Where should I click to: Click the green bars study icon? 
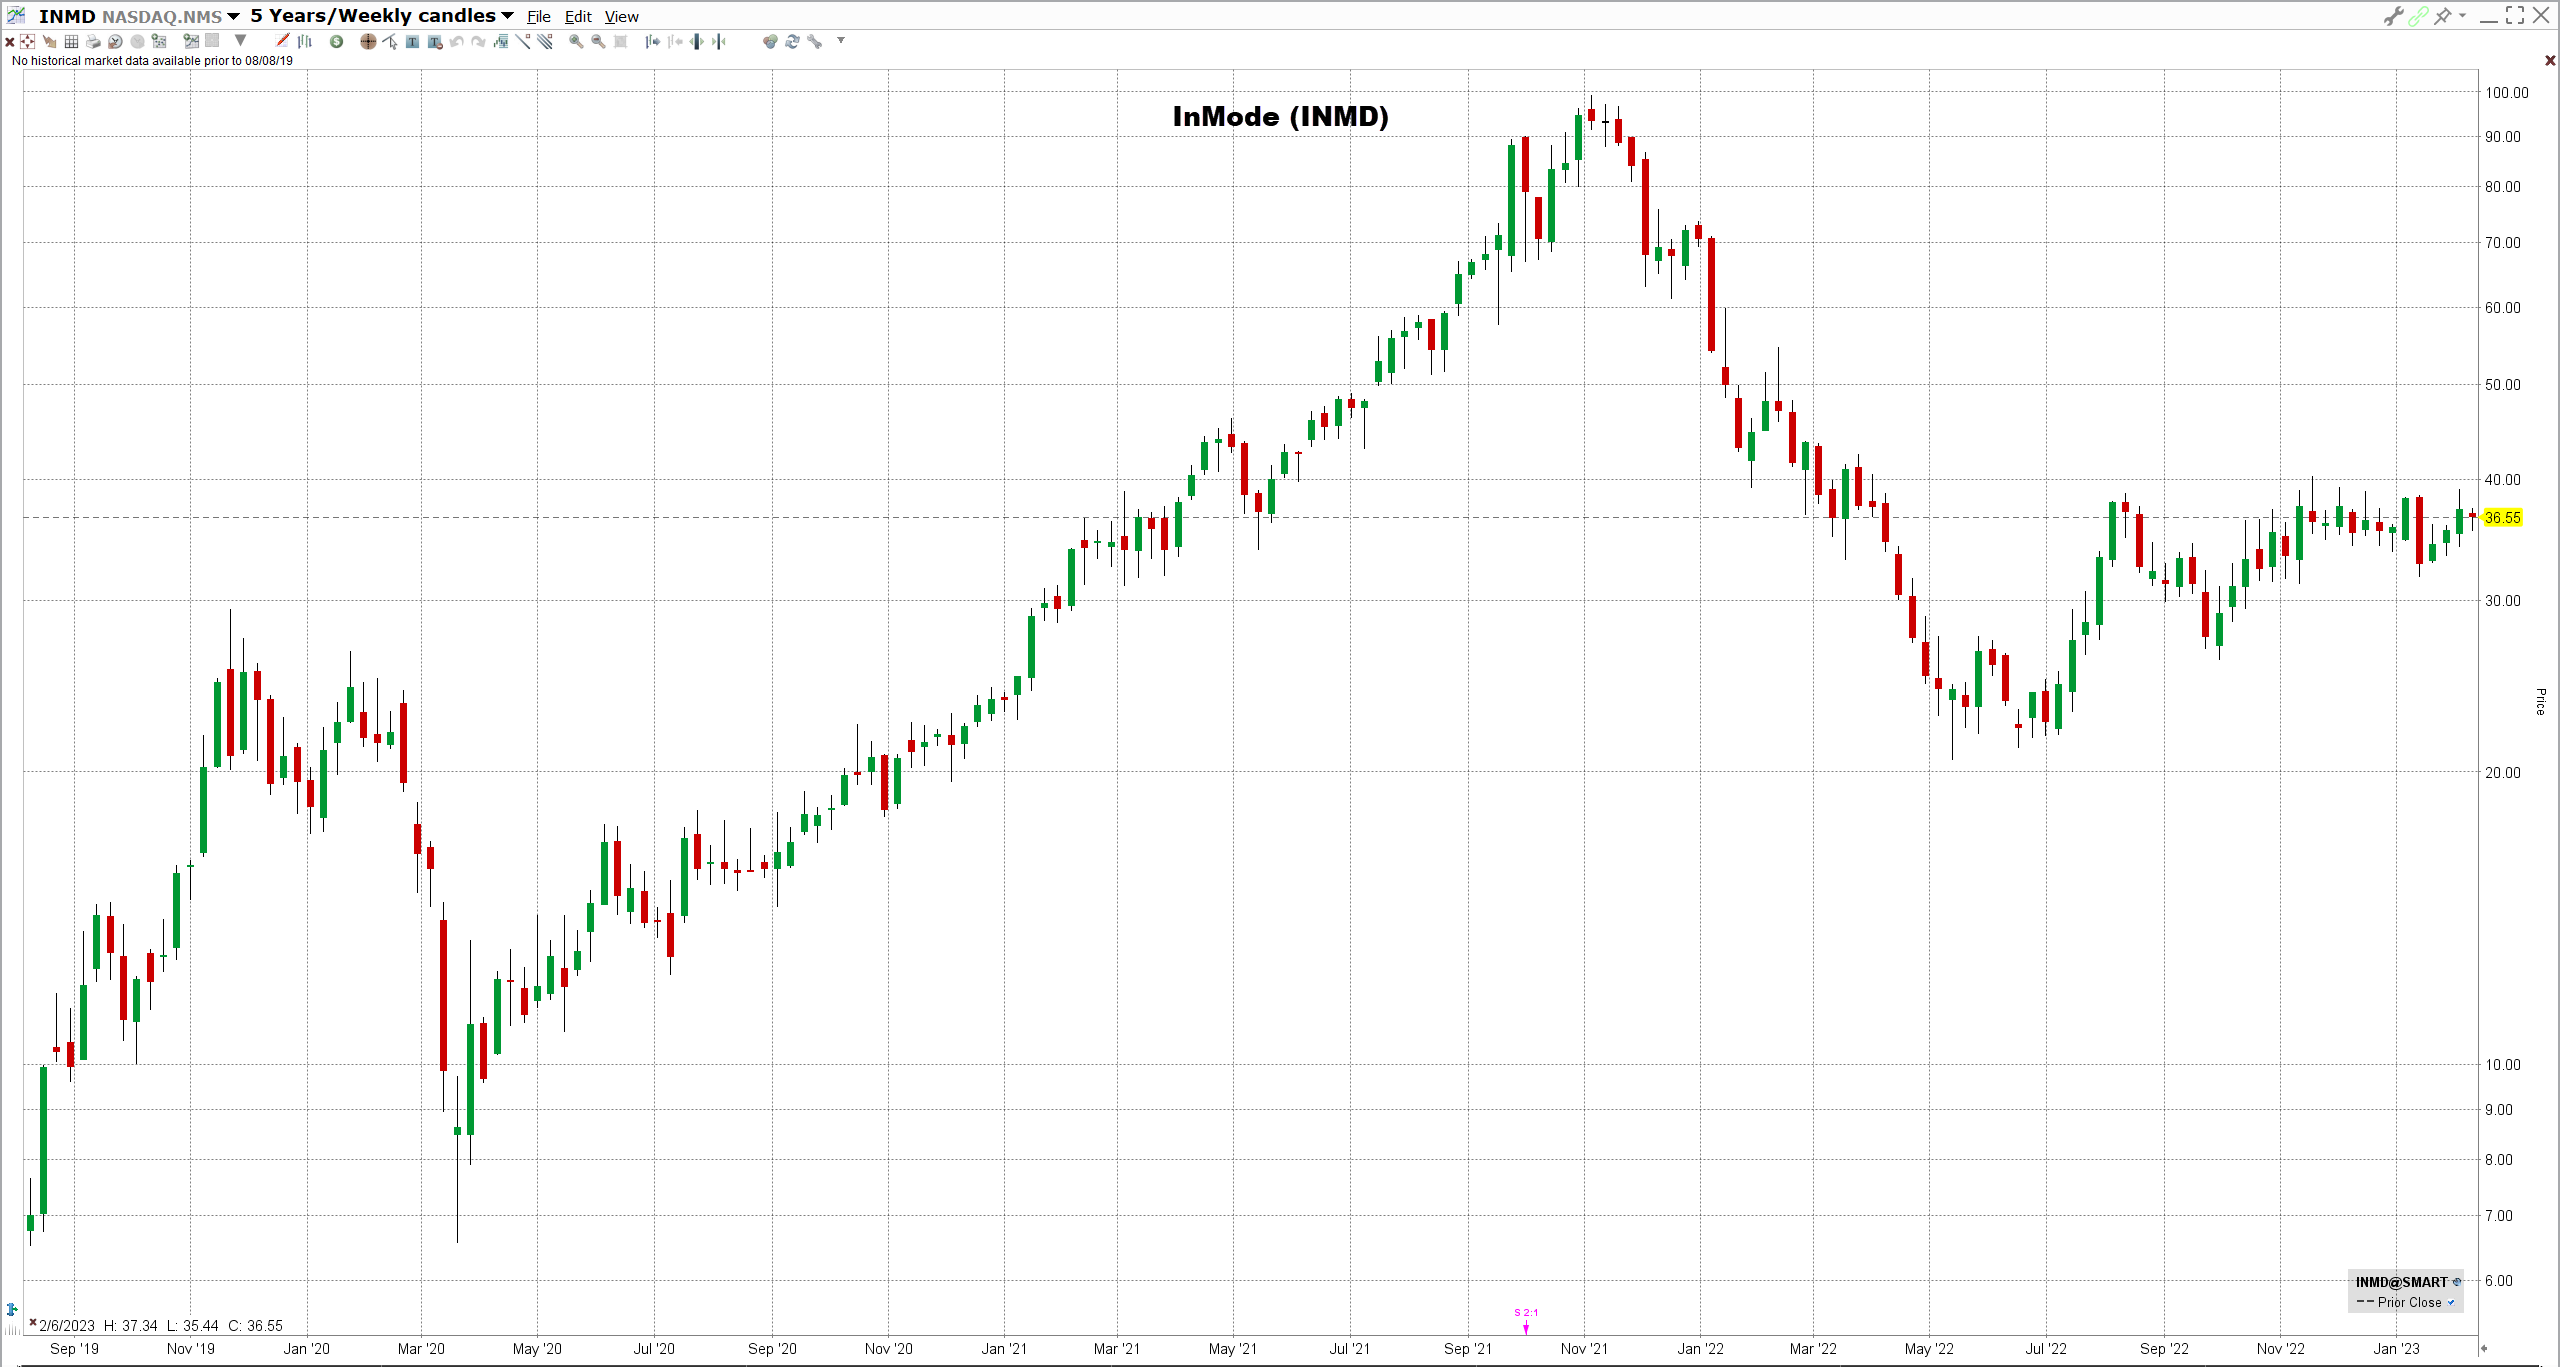(x=500, y=42)
